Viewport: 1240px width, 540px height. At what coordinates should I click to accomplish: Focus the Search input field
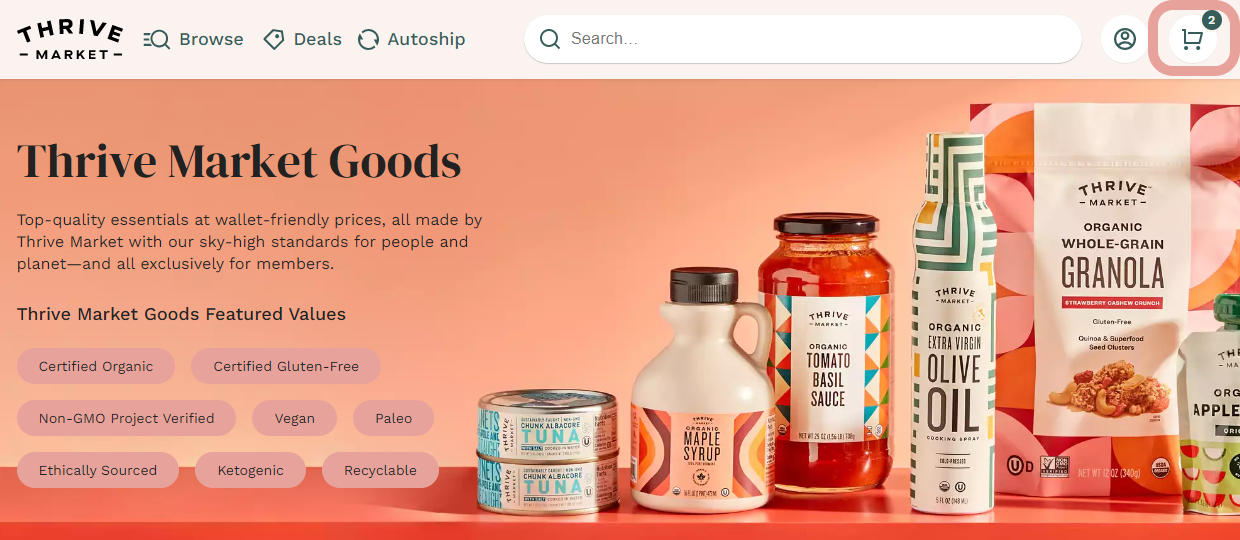point(803,39)
